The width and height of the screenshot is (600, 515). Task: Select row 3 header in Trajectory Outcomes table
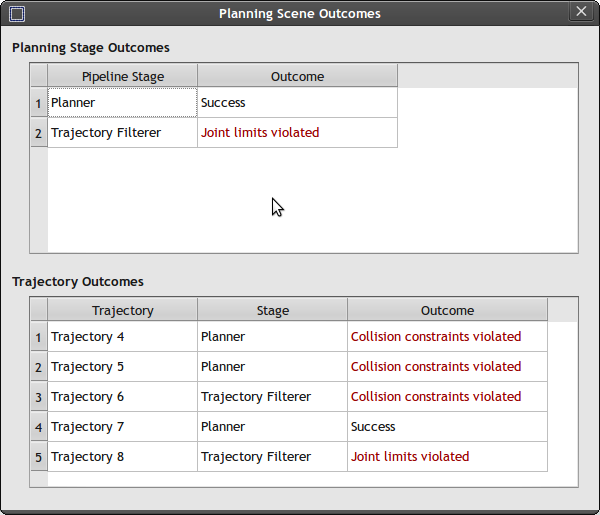pyautogui.click(x=39, y=397)
